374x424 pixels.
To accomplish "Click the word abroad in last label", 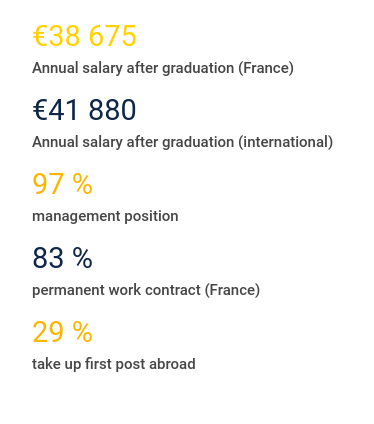I will (172, 364).
